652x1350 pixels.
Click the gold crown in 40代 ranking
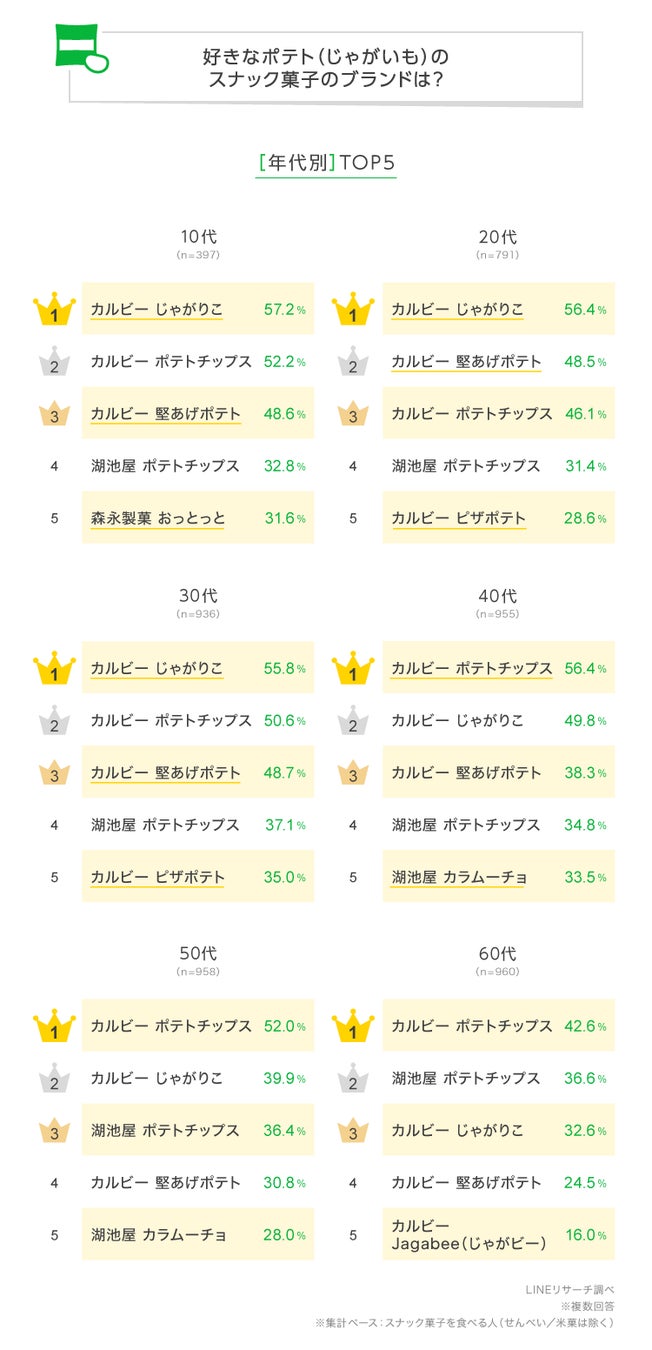[355, 669]
